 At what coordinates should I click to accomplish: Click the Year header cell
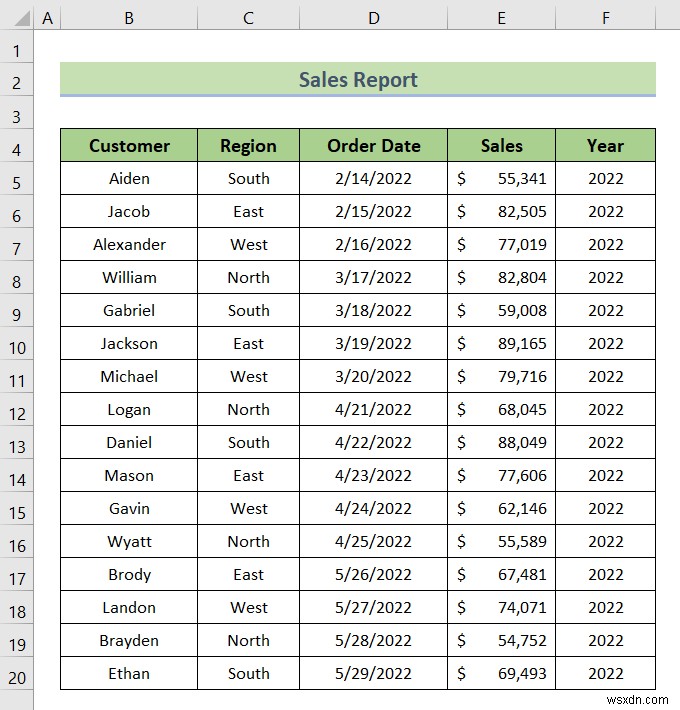(x=605, y=146)
